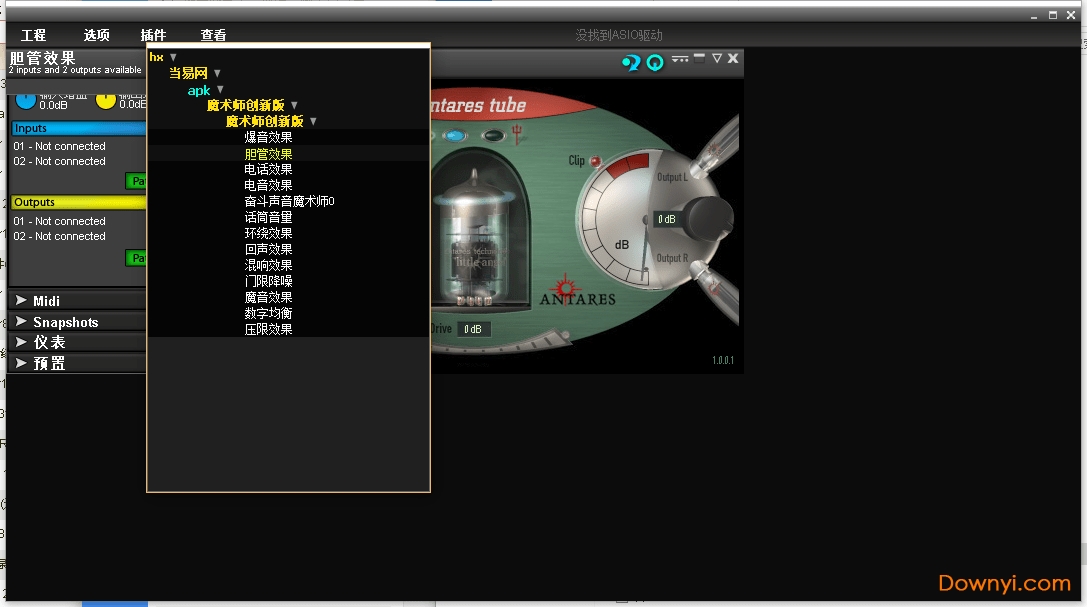Select 电话效果 from the plugin list

(x=268, y=170)
